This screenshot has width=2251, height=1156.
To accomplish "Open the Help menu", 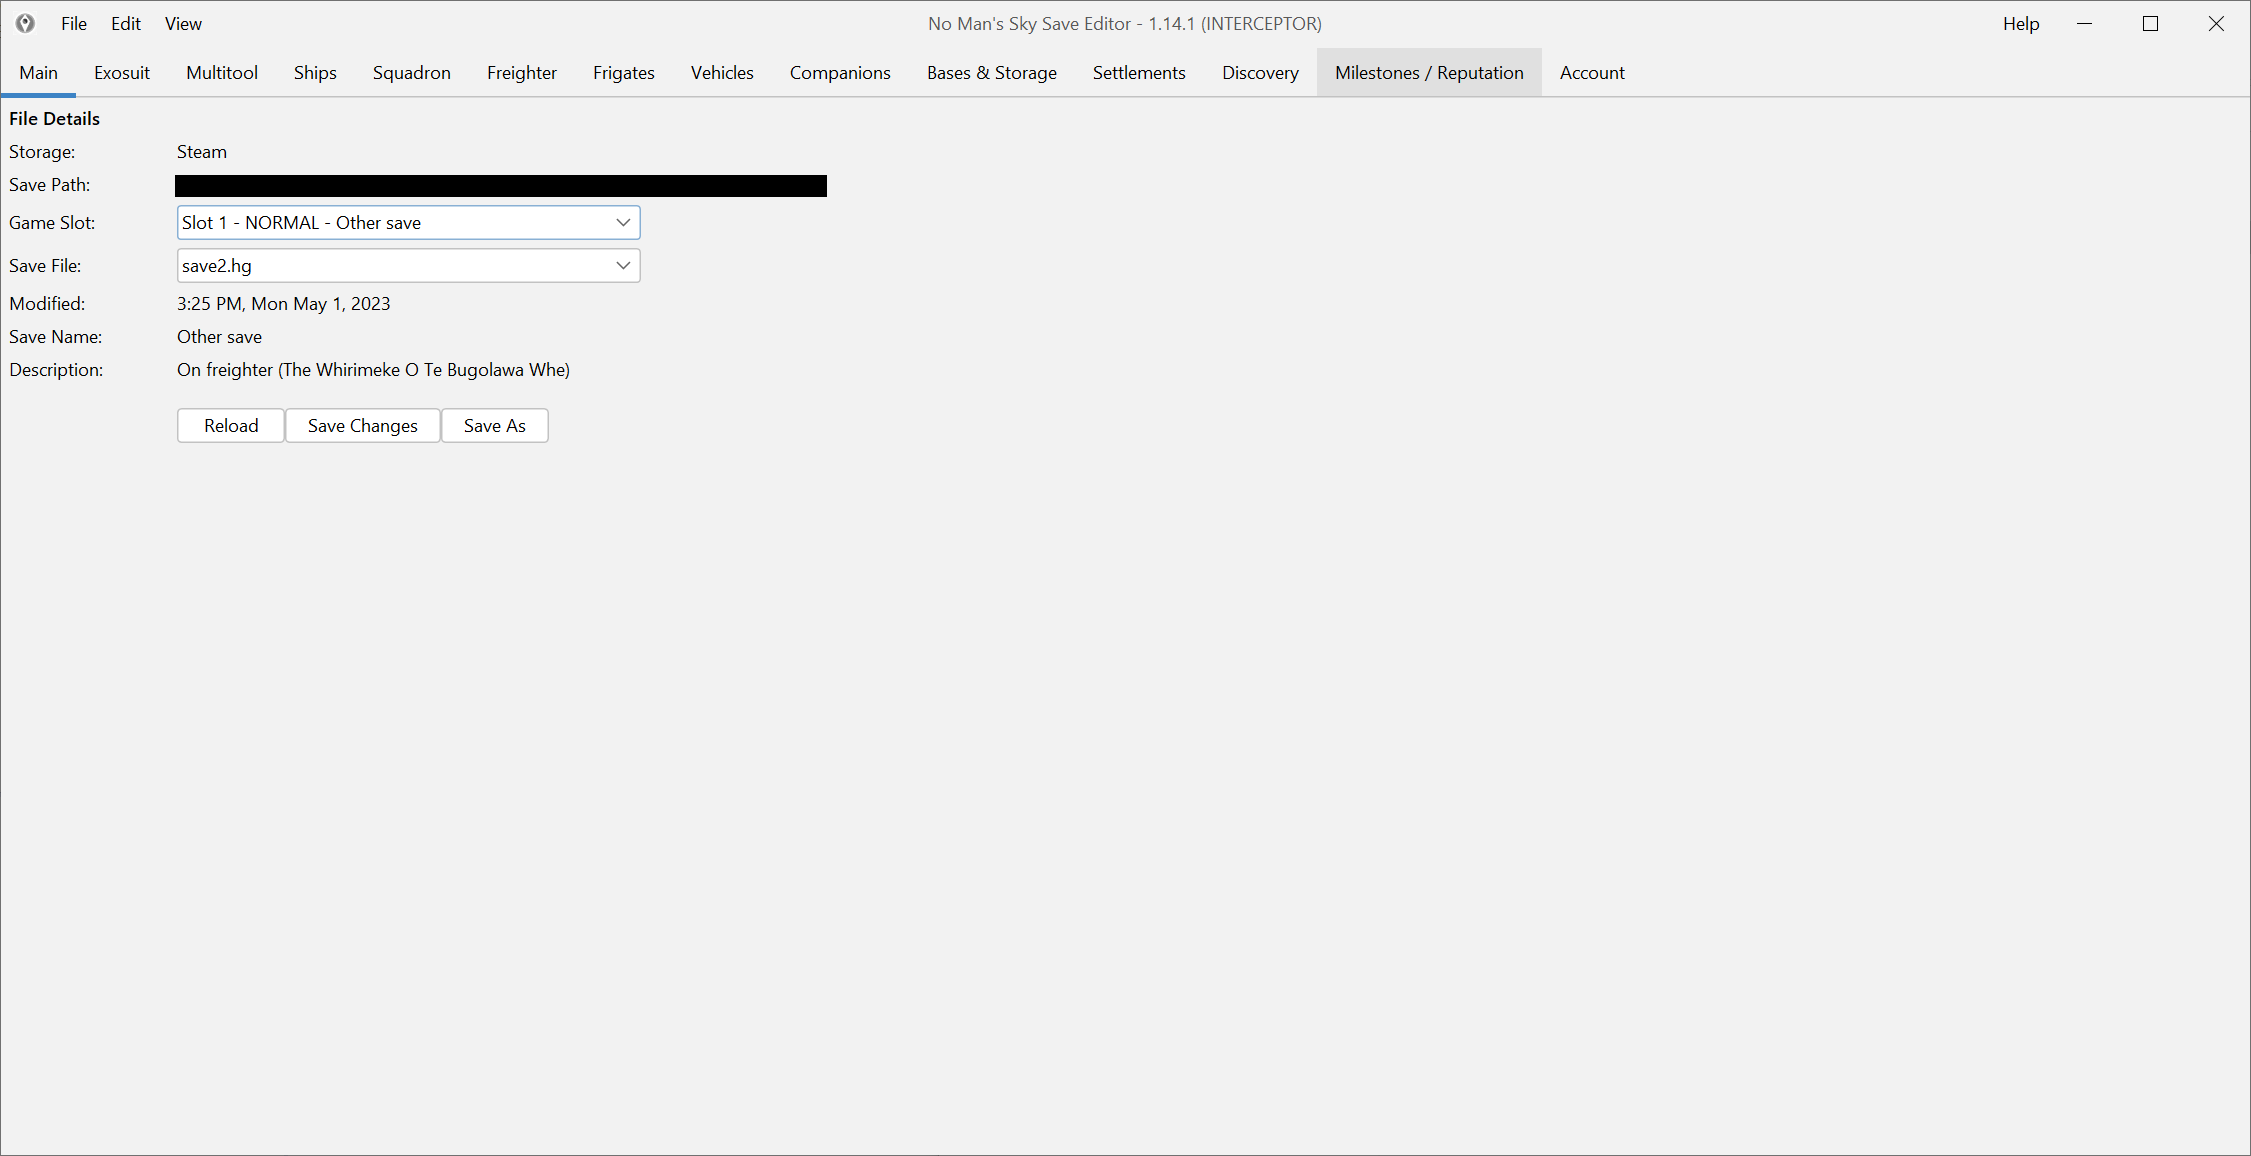I will (x=2021, y=23).
